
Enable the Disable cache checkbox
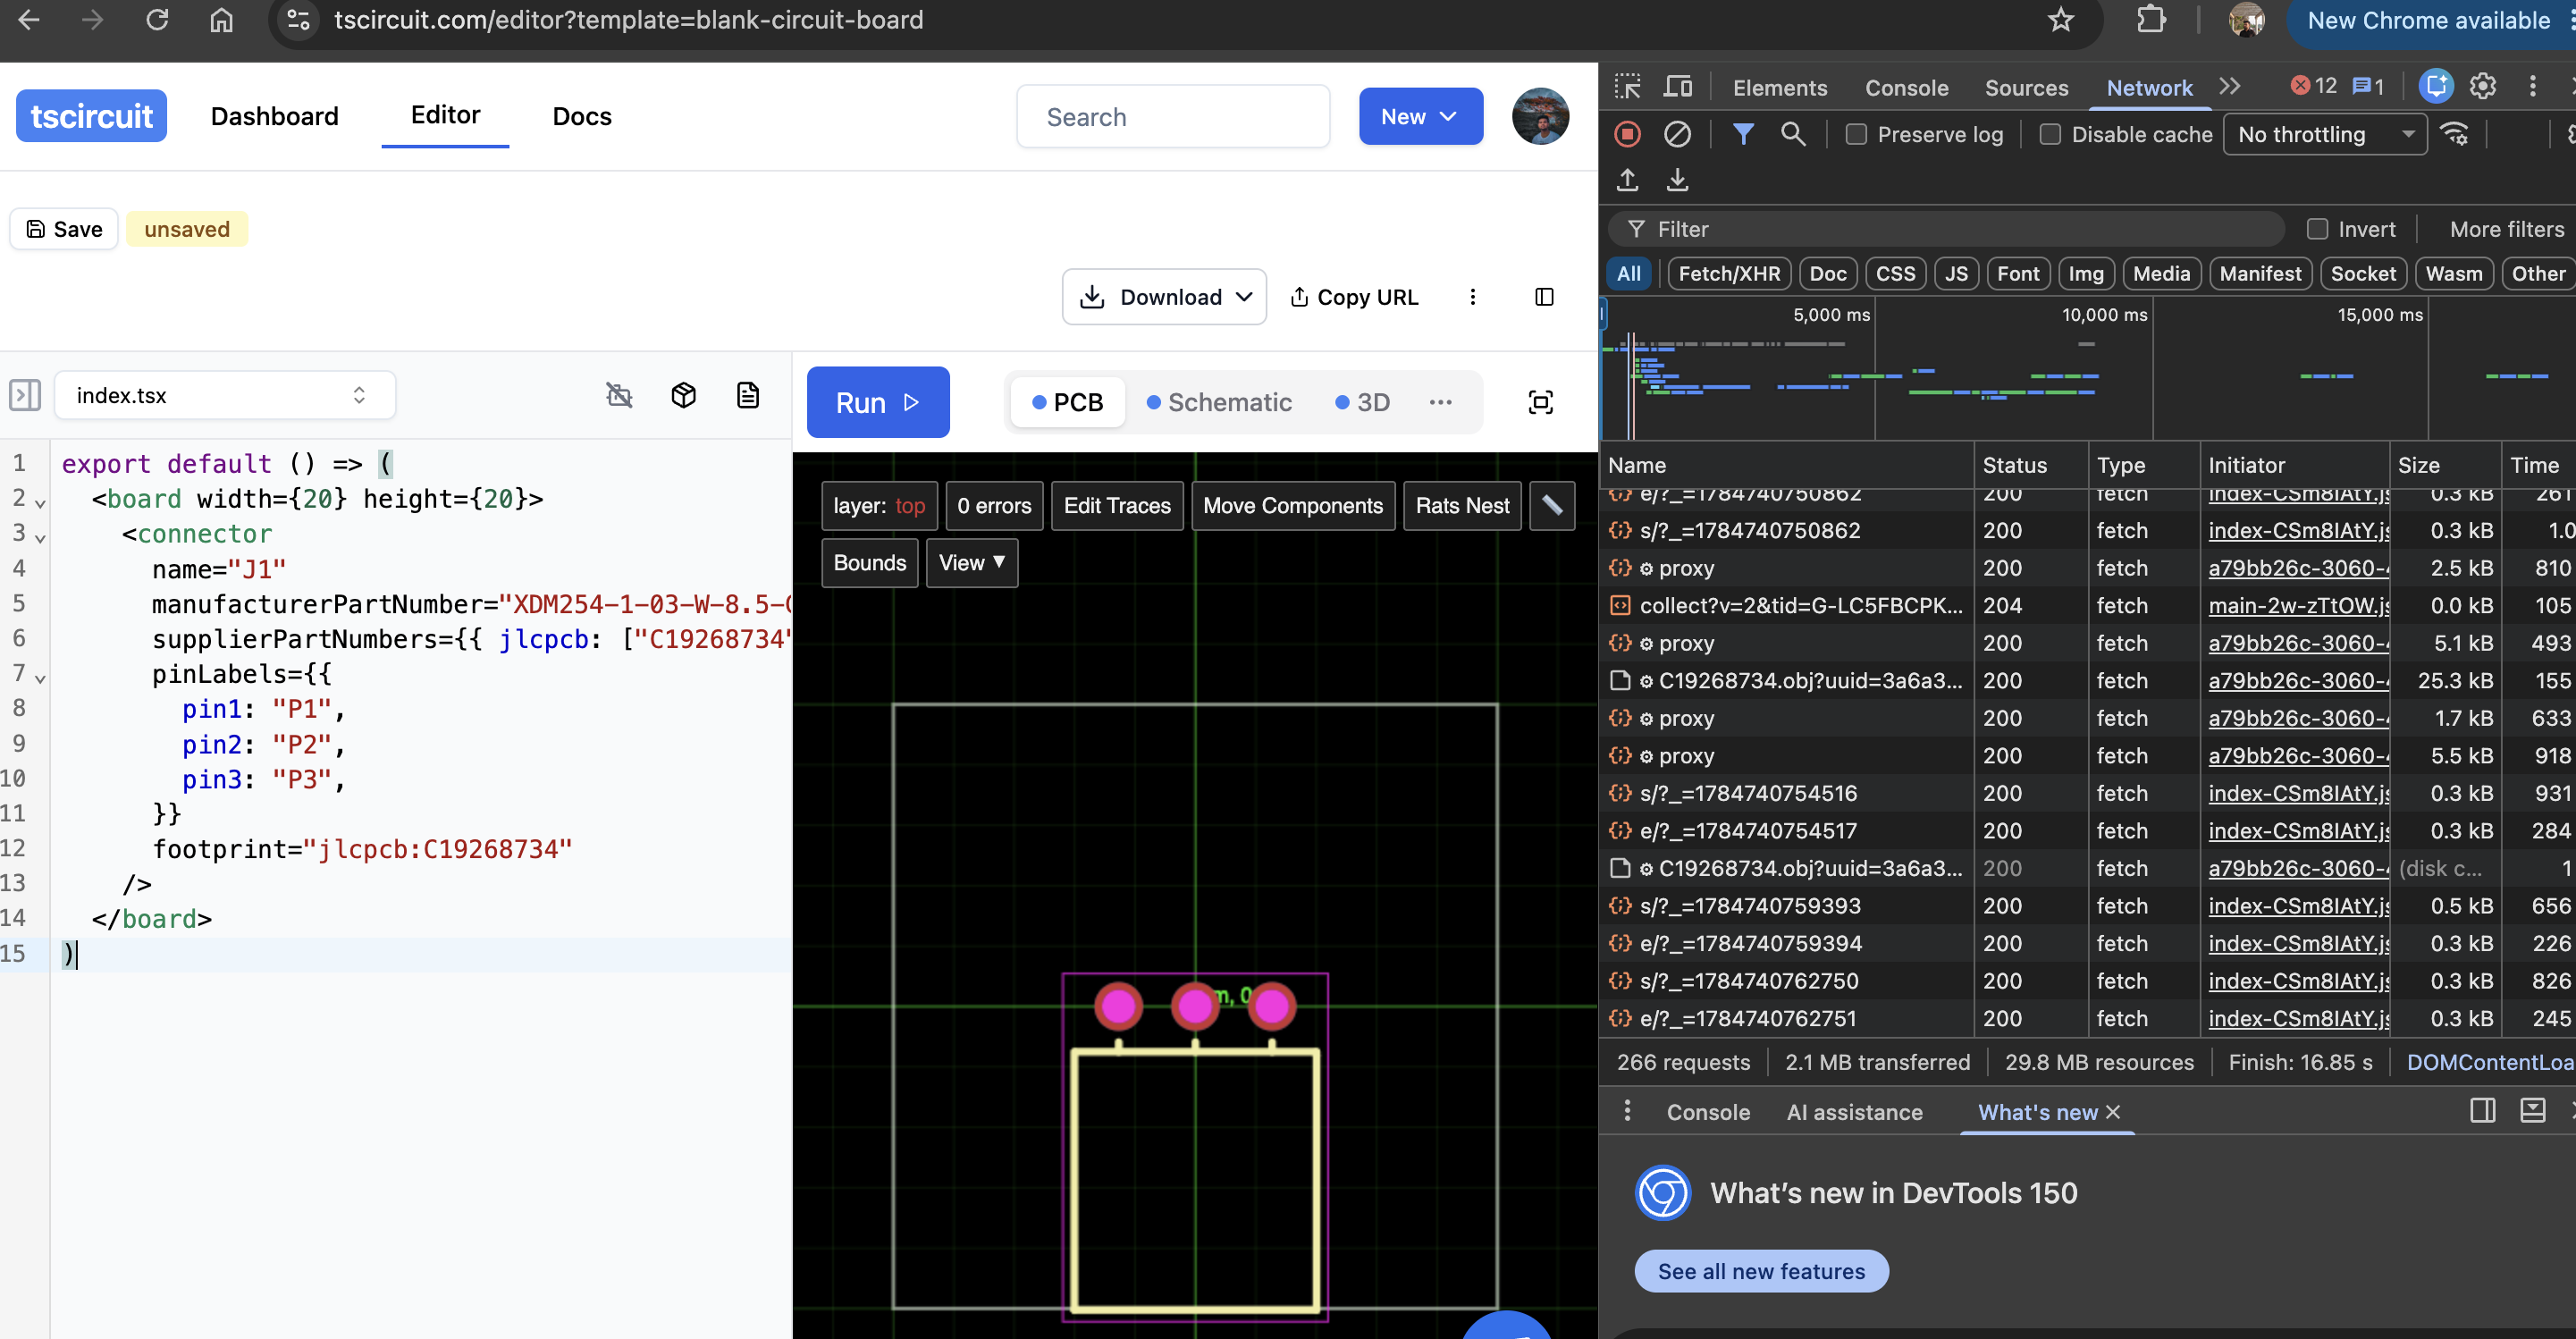point(2050,134)
